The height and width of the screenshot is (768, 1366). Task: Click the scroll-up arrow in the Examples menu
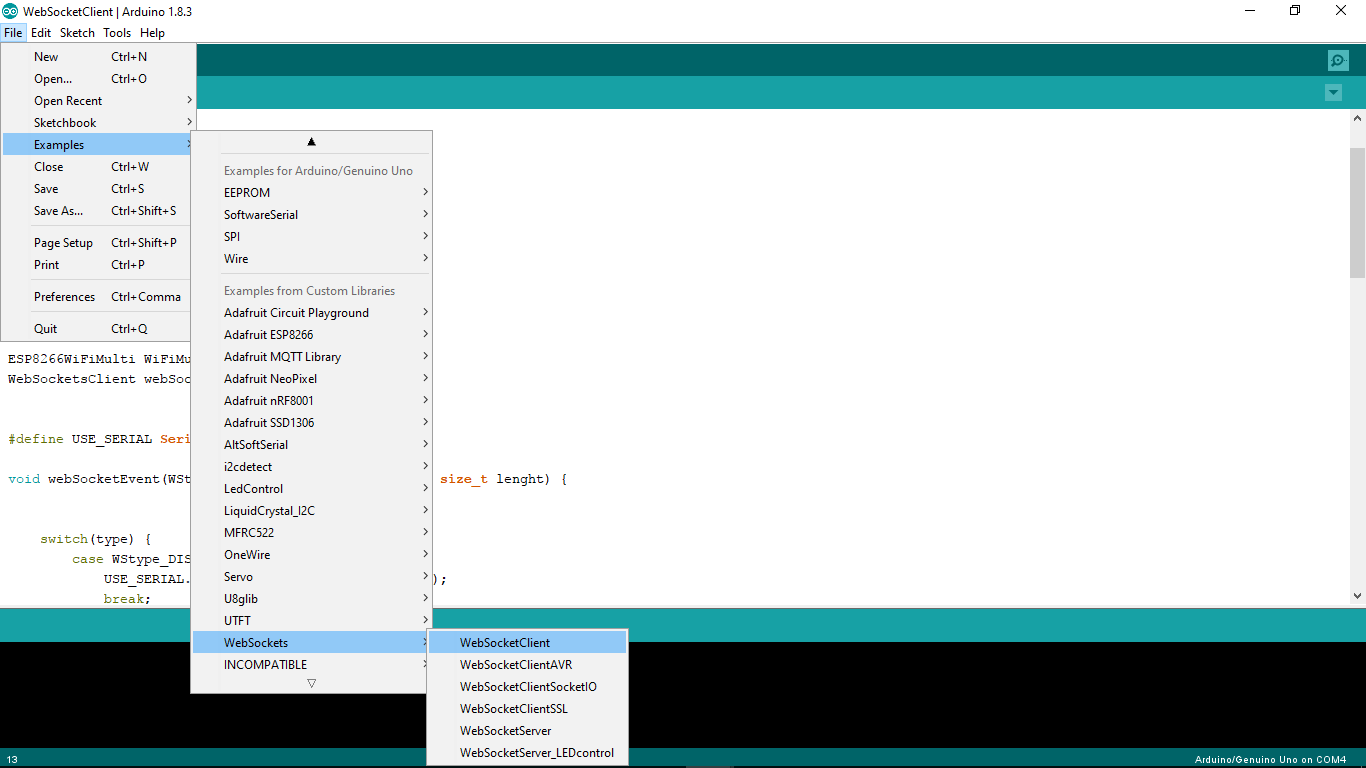click(x=311, y=140)
